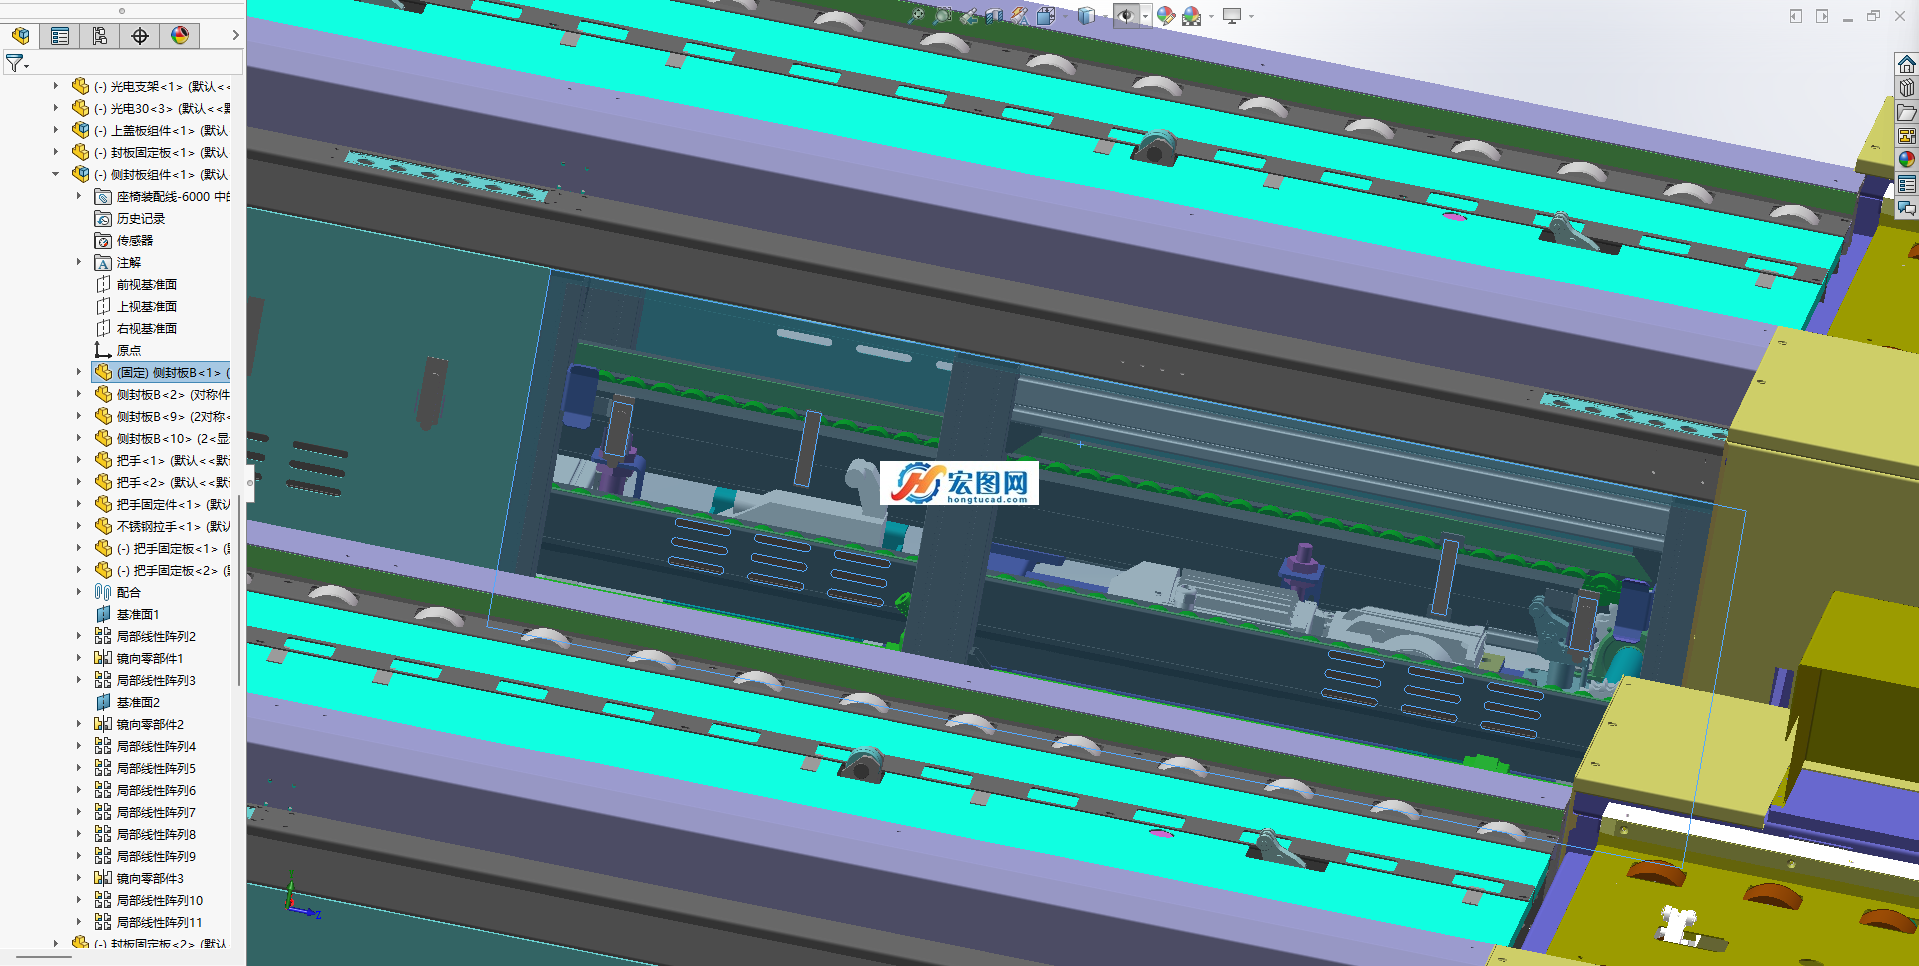
Task: Click the 封板固定板<1> part icon
Action: coord(80,152)
